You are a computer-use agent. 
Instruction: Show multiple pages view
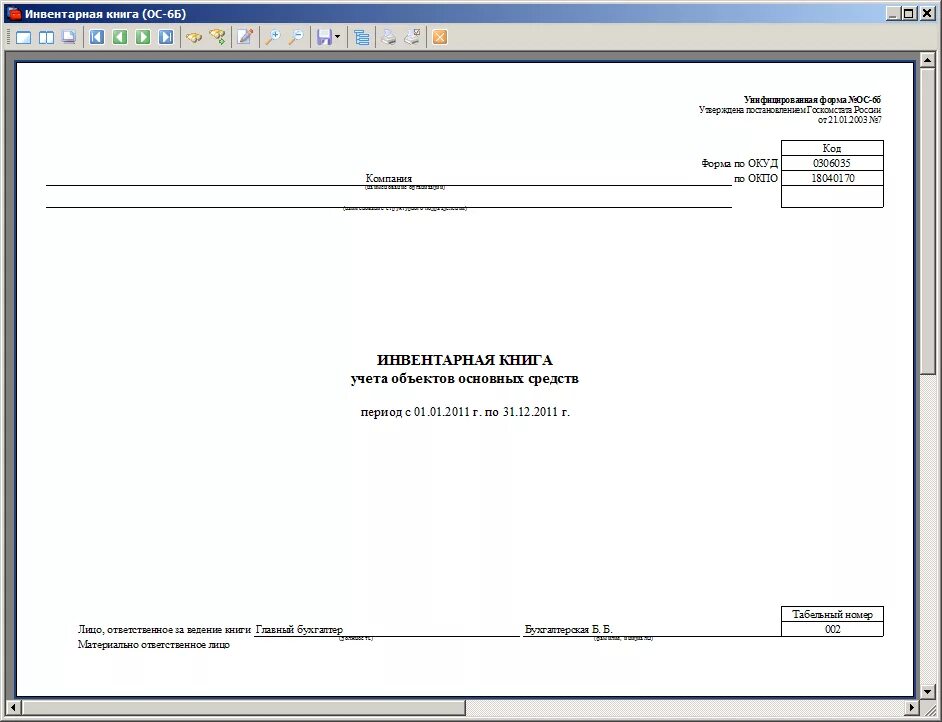(69, 37)
